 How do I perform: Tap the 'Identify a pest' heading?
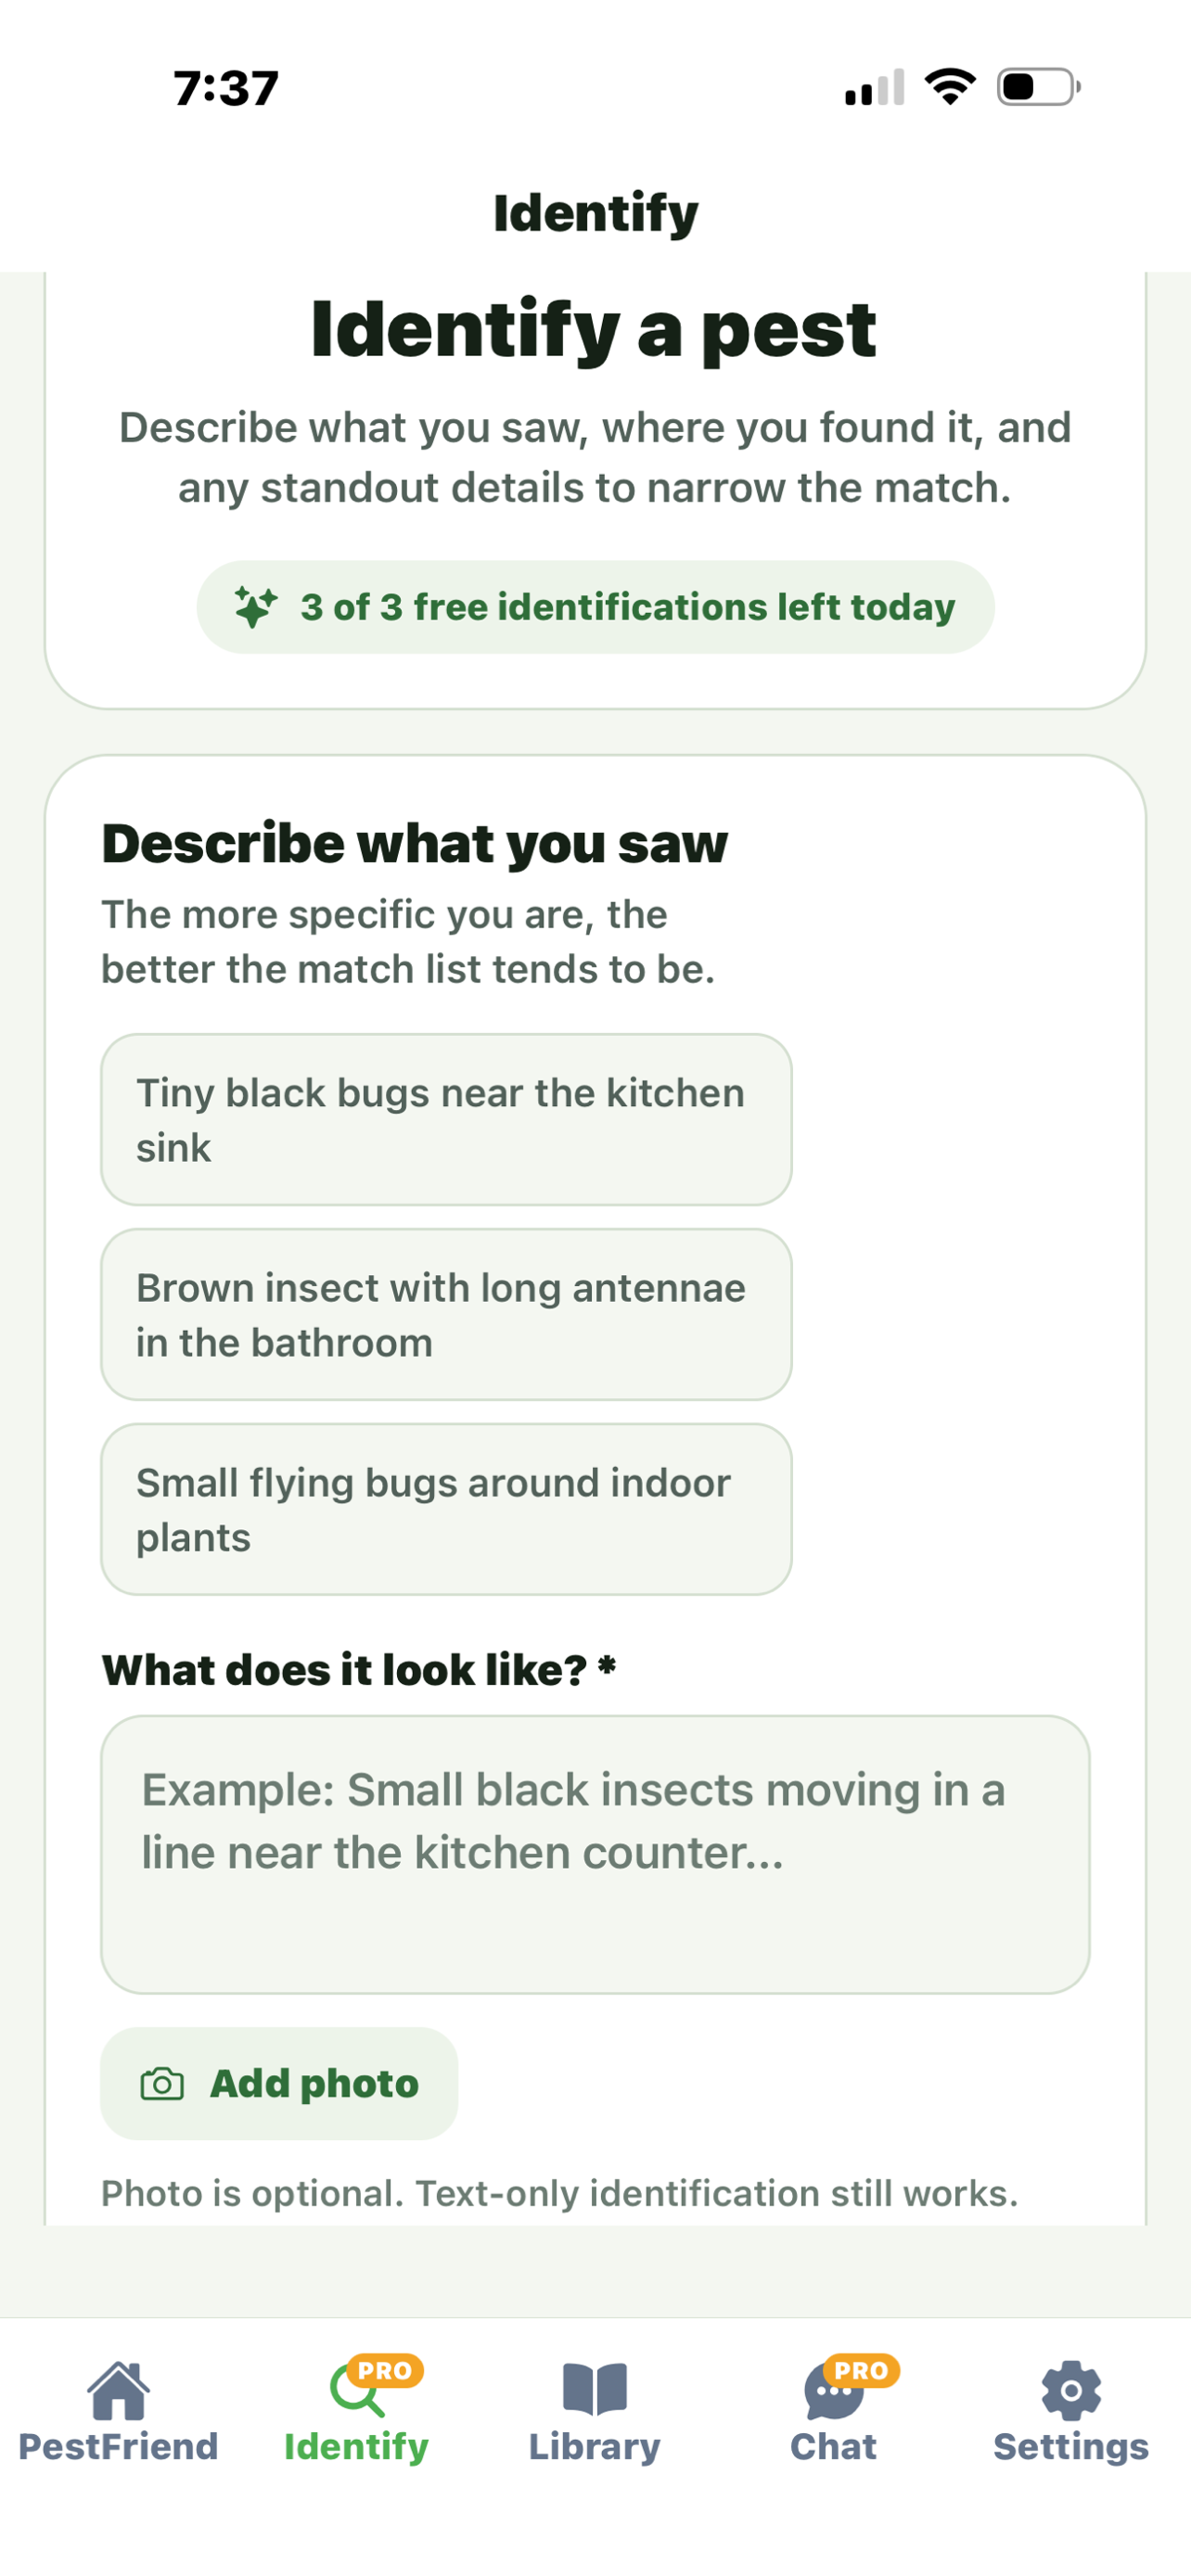[595, 328]
